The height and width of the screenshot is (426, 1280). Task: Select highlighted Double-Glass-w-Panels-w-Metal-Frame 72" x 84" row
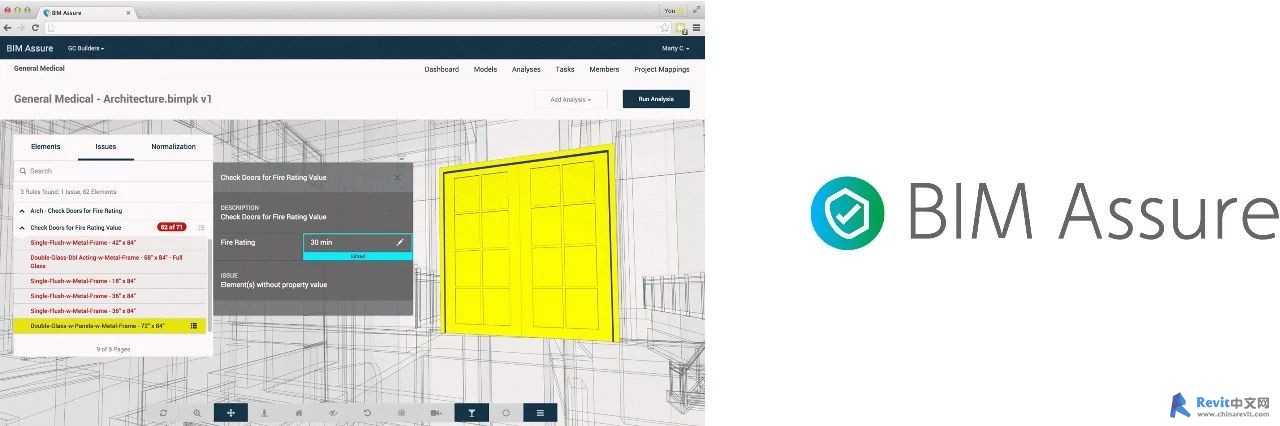coord(110,325)
